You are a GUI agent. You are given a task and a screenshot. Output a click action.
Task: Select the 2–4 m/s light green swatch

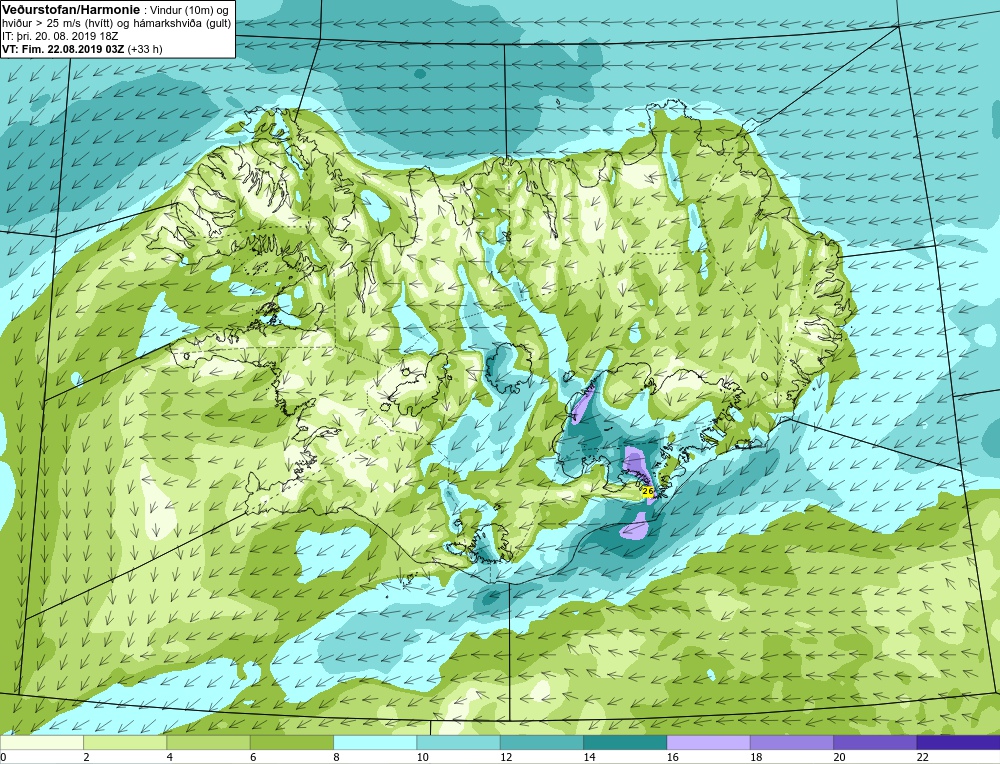point(125,742)
